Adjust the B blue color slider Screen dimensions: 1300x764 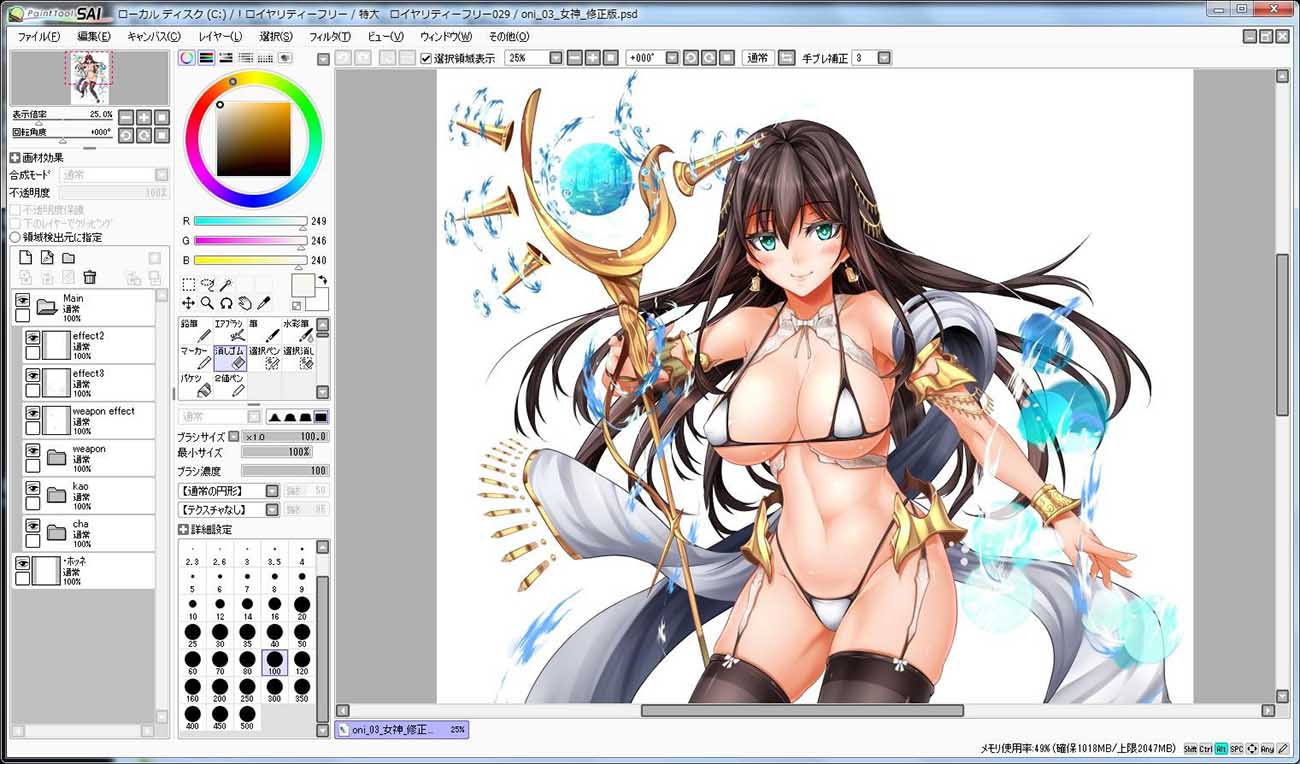[250, 260]
